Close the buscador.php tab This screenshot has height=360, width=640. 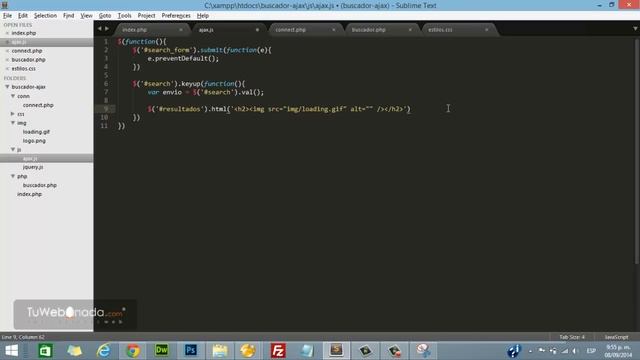410,30
